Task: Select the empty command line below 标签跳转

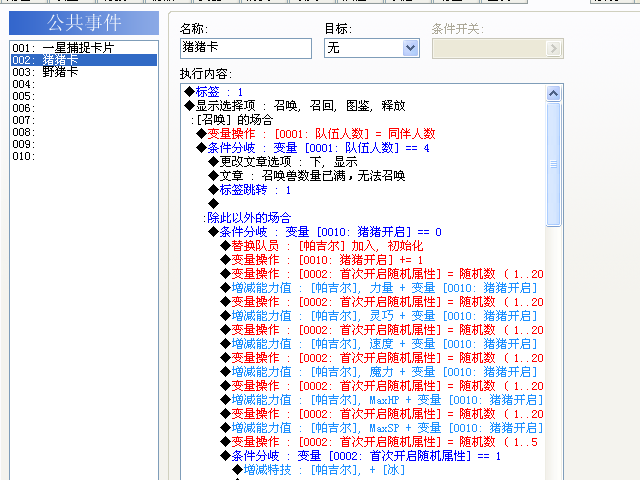Action: click(x=213, y=204)
